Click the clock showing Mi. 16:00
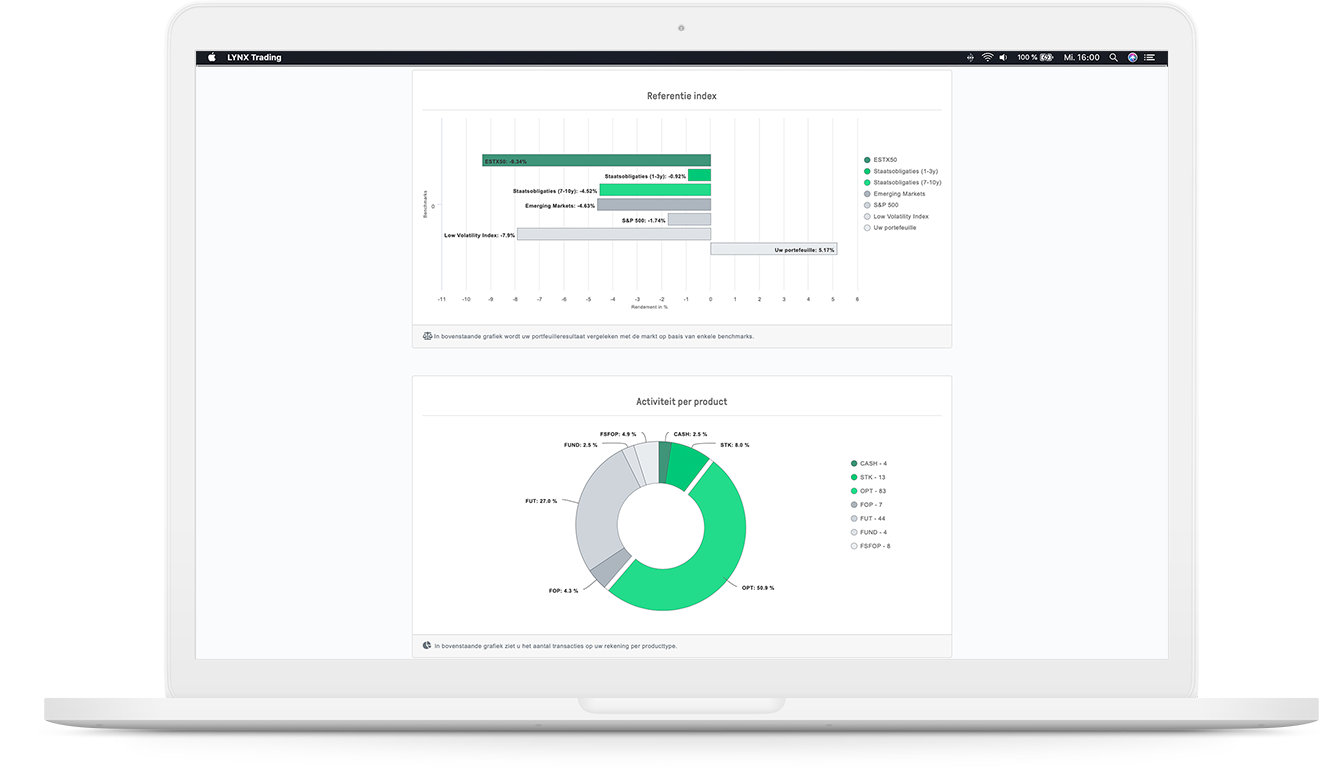Image resolution: width=1328 pixels, height=768 pixels. pyautogui.click(x=1082, y=58)
